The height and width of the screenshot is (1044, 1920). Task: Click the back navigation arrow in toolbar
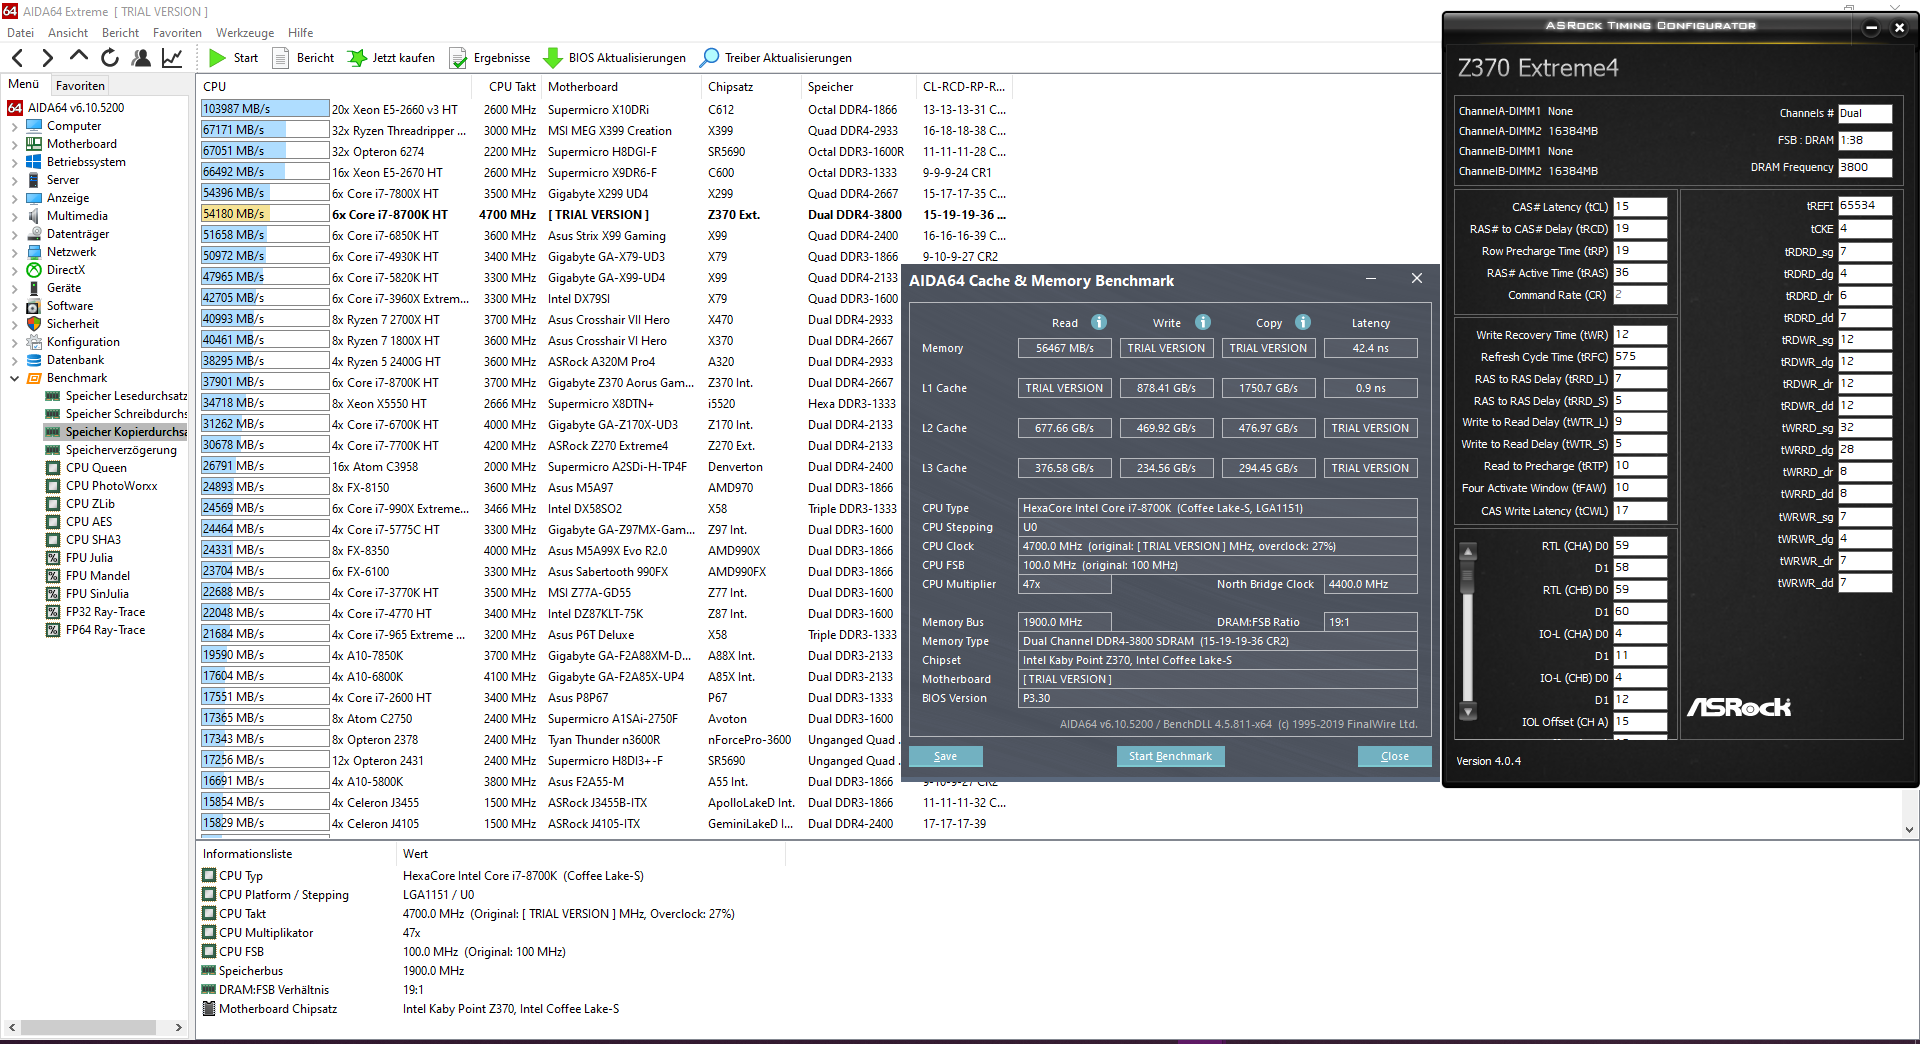(17, 58)
